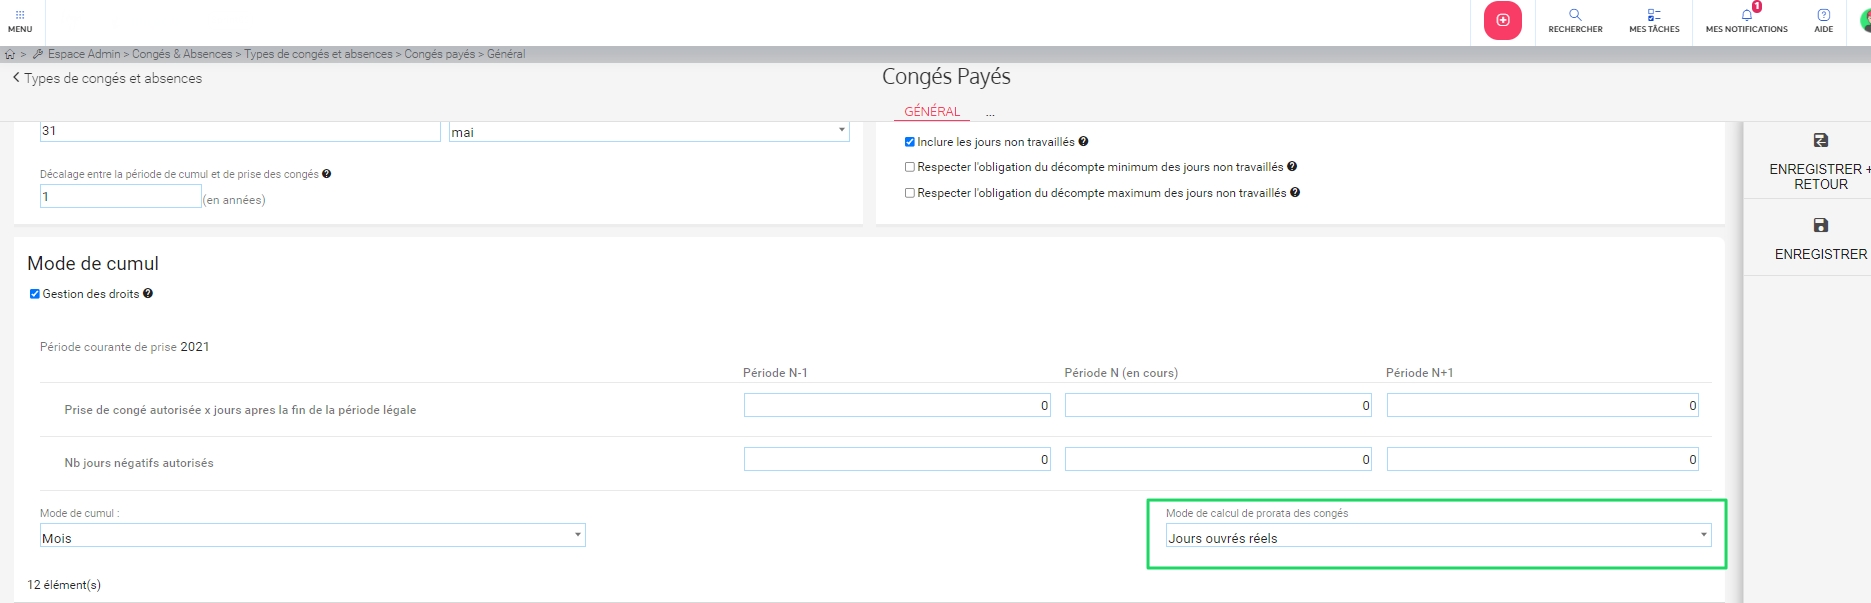Toggle the Gestion des droits checkbox
The image size is (1871, 603).
[35, 294]
